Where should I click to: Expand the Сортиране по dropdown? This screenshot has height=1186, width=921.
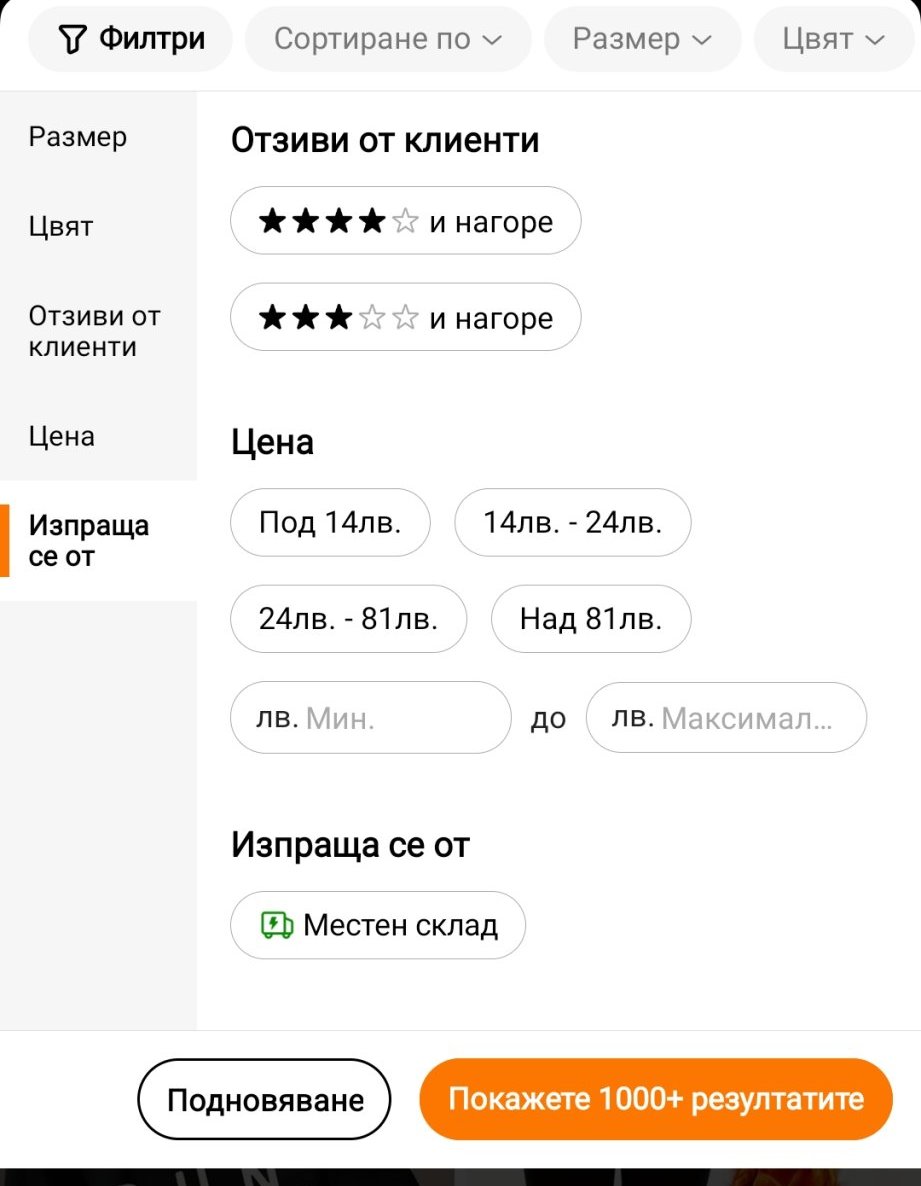click(387, 39)
